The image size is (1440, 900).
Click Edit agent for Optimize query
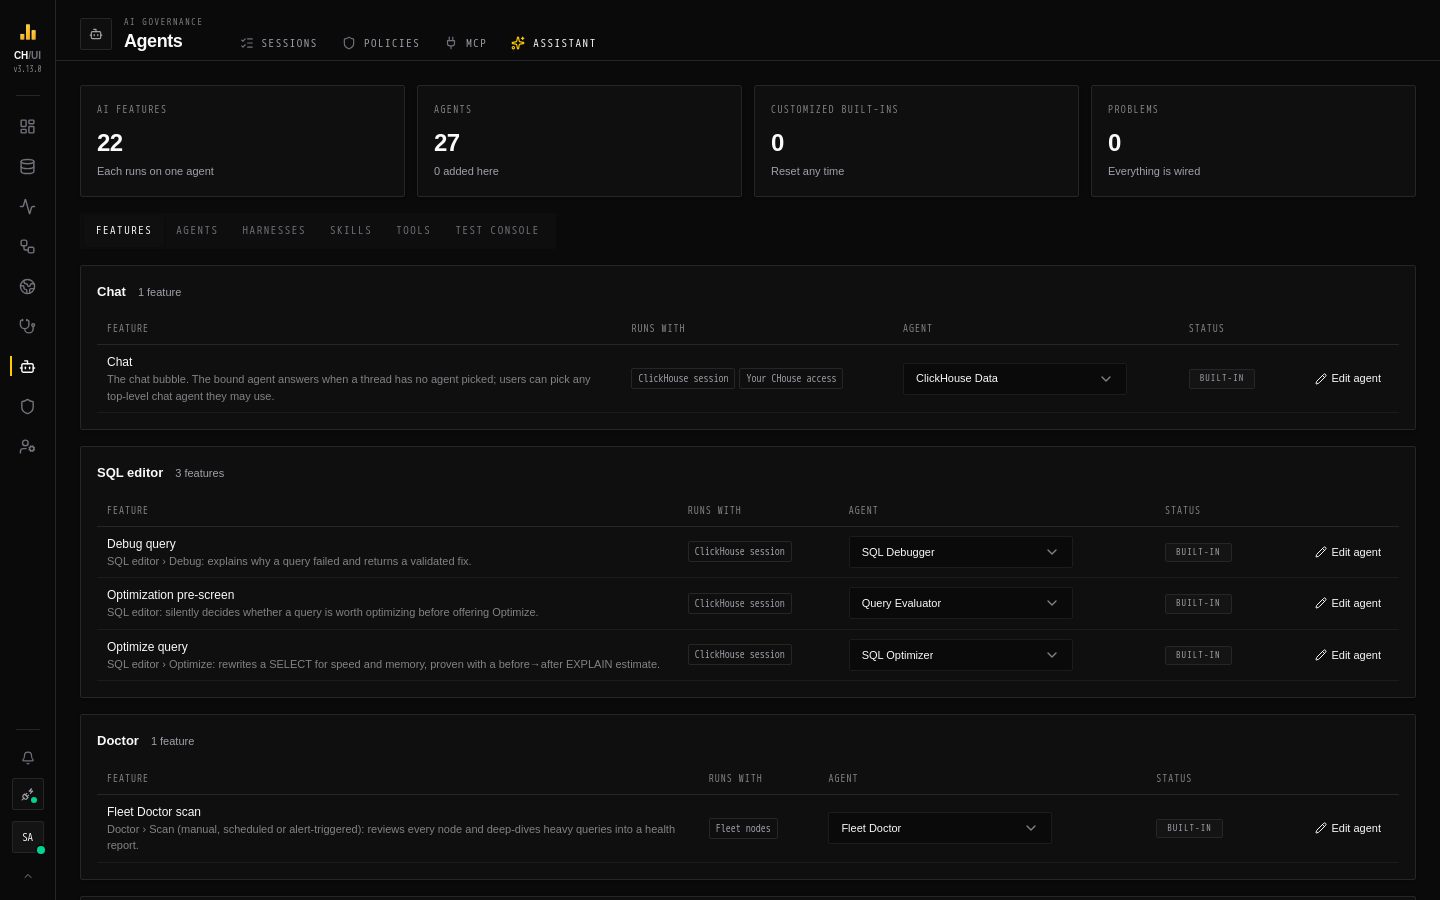1348,655
